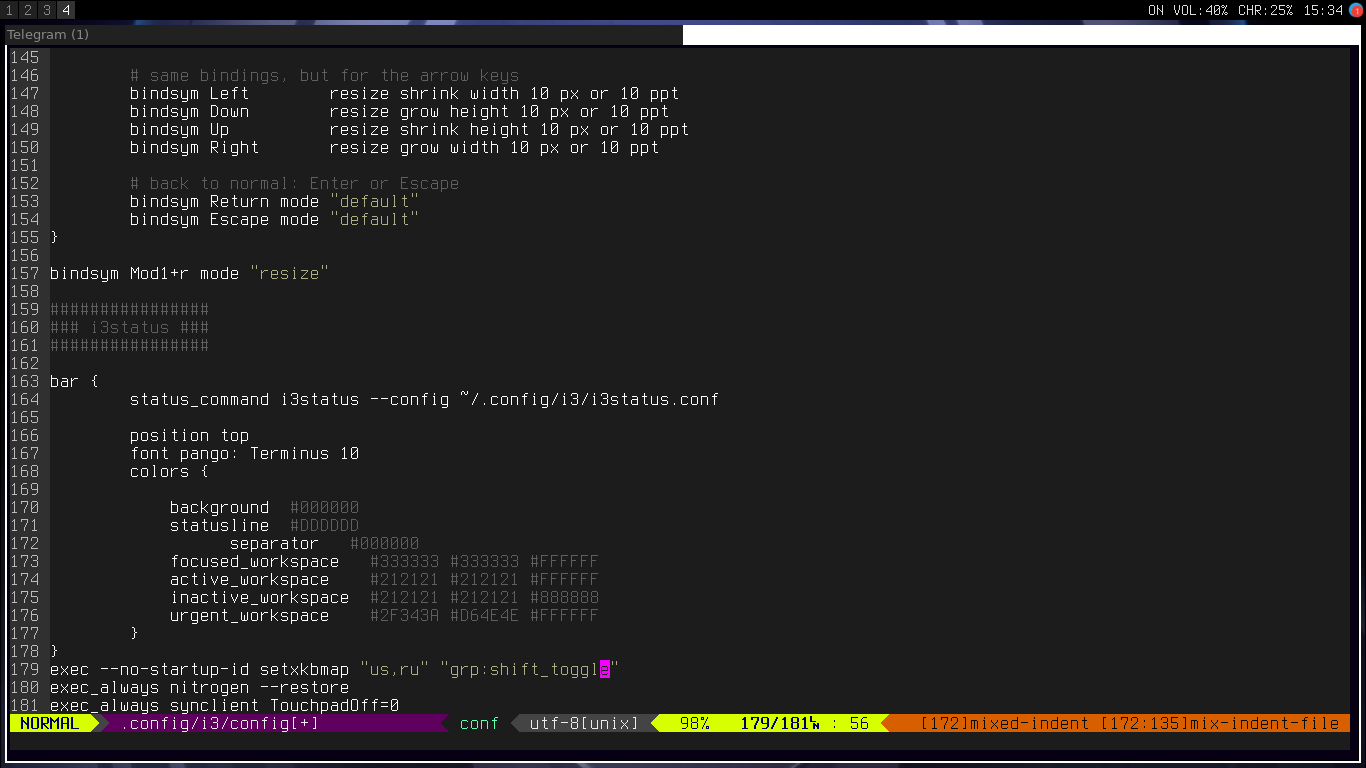The image size is (1366, 768).
Task: Click 'exec_always nitrogen --restore' line
Action: click(199, 687)
